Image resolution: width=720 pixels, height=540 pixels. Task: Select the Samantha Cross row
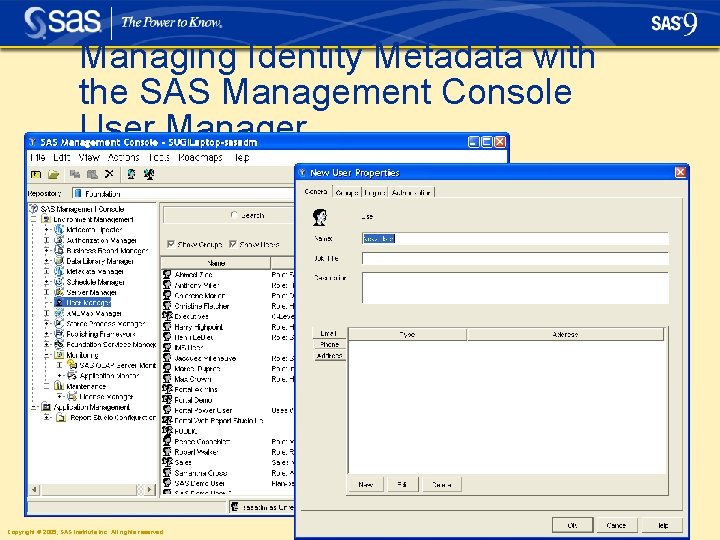pos(228,473)
